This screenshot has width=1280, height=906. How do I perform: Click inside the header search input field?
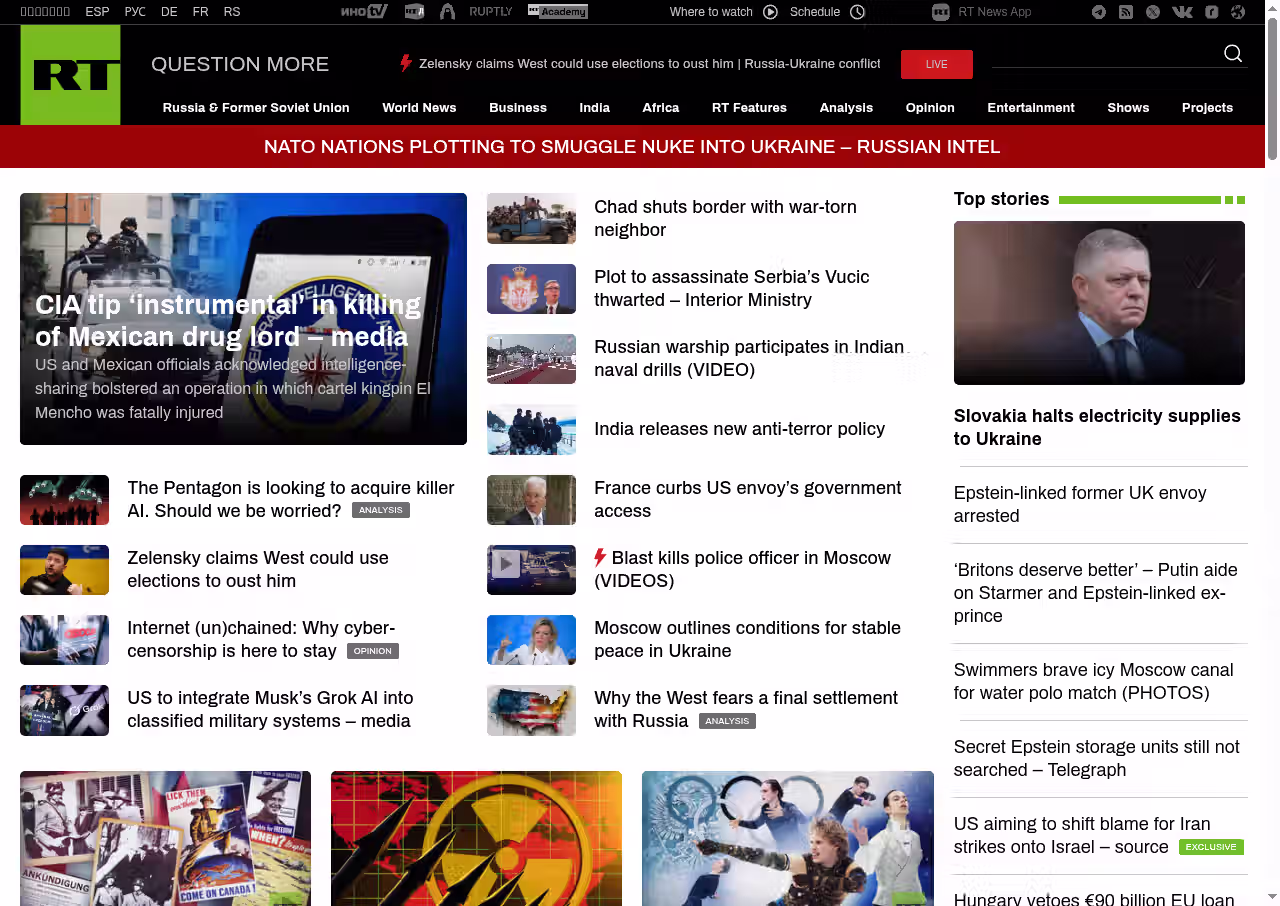point(1100,54)
